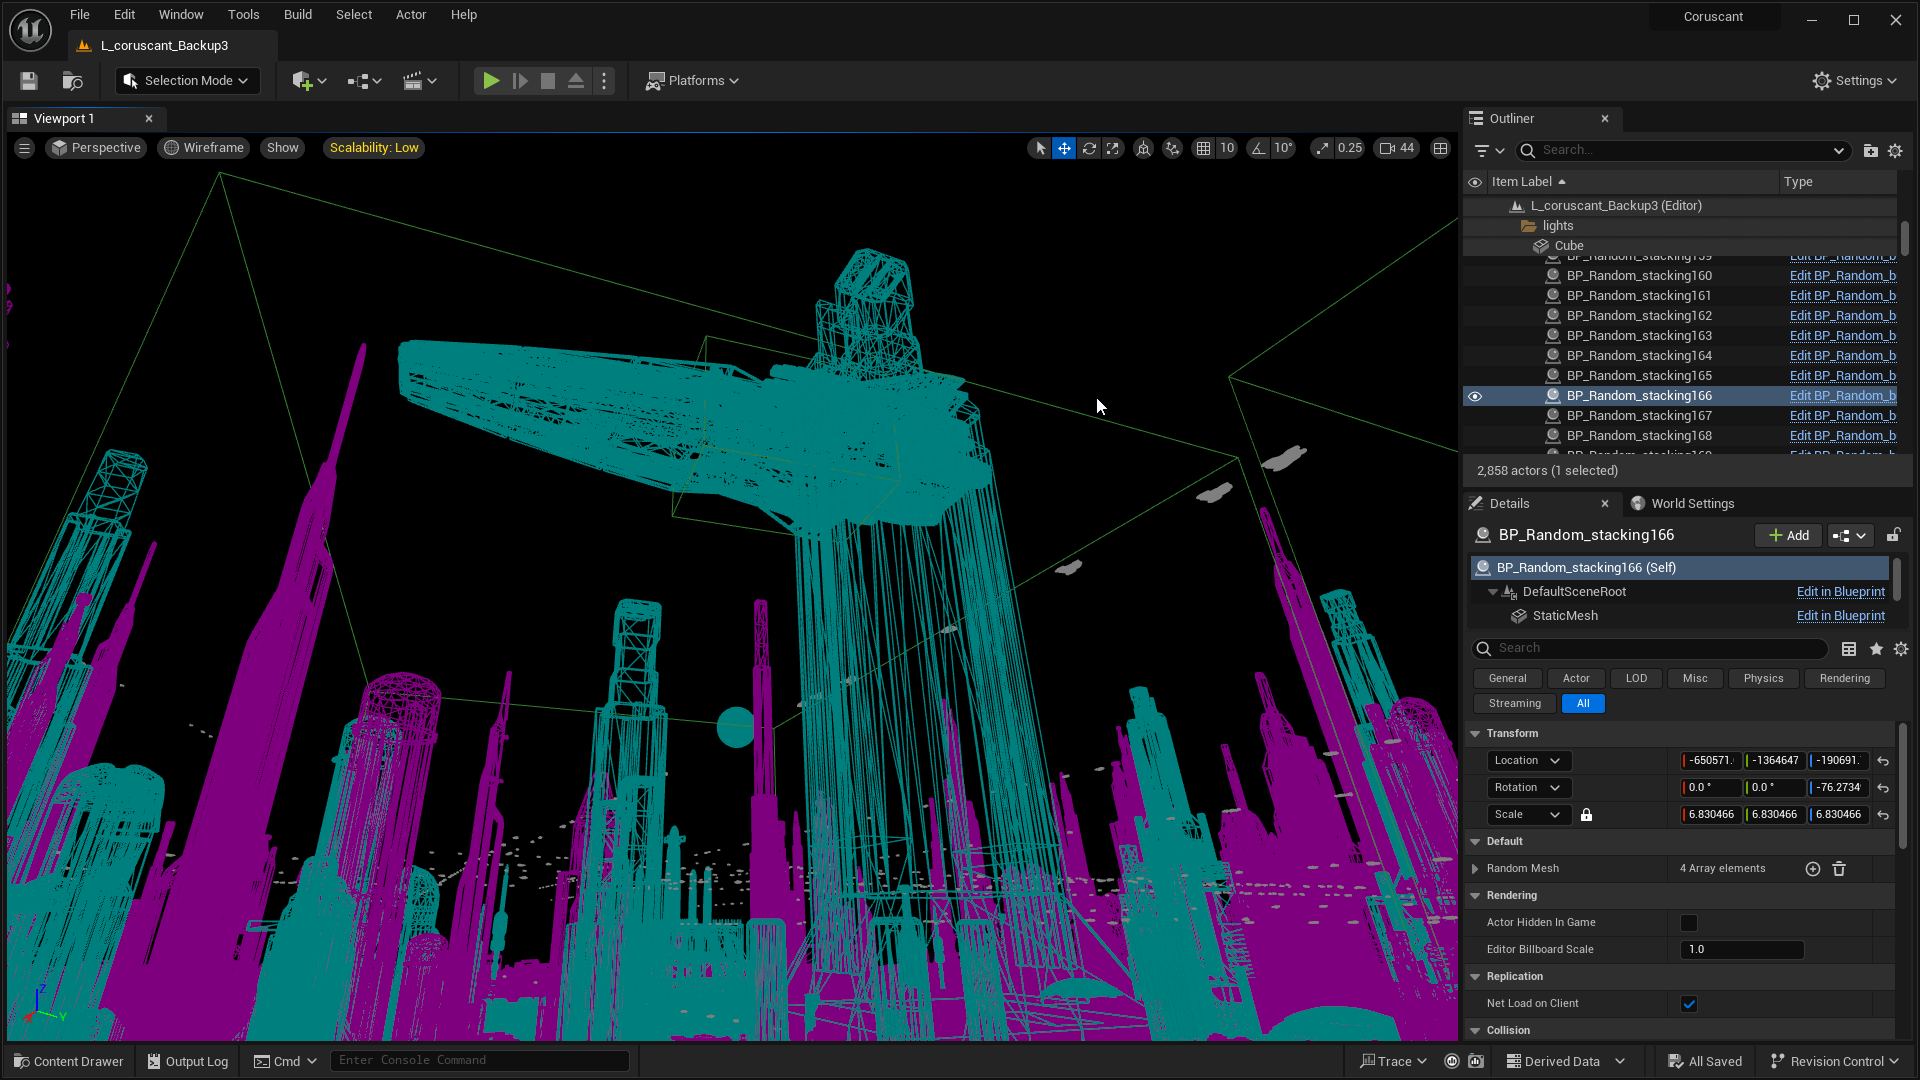Open the Output Log
The width and height of the screenshot is (1920, 1080).
[188, 1062]
